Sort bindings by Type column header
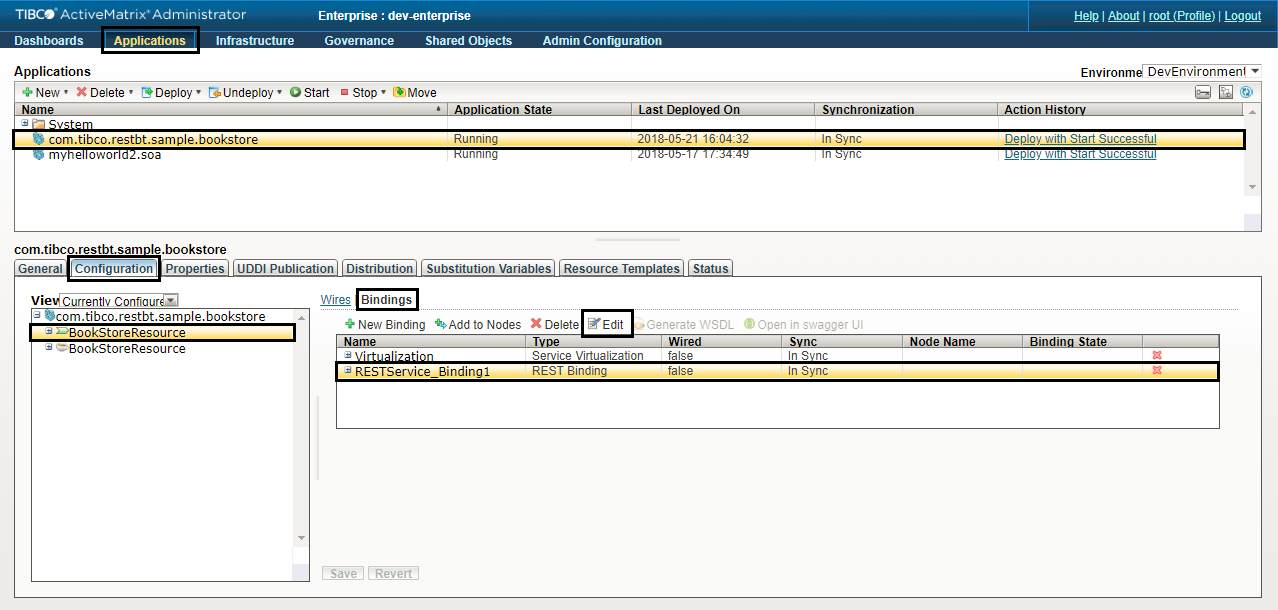The height and width of the screenshot is (610, 1278). pyautogui.click(x=594, y=342)
